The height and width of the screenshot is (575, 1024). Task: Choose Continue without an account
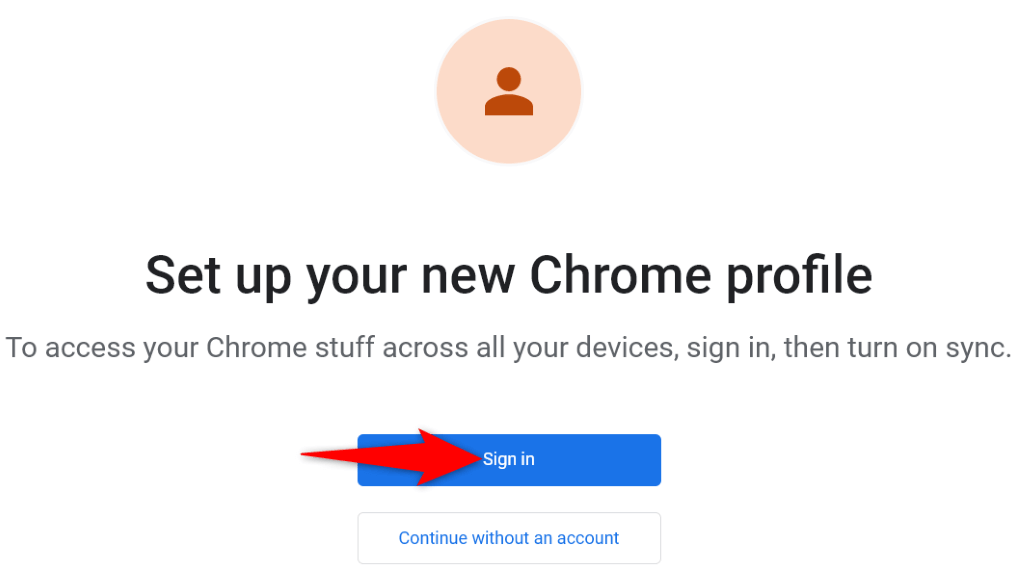(x=509, y=538)
